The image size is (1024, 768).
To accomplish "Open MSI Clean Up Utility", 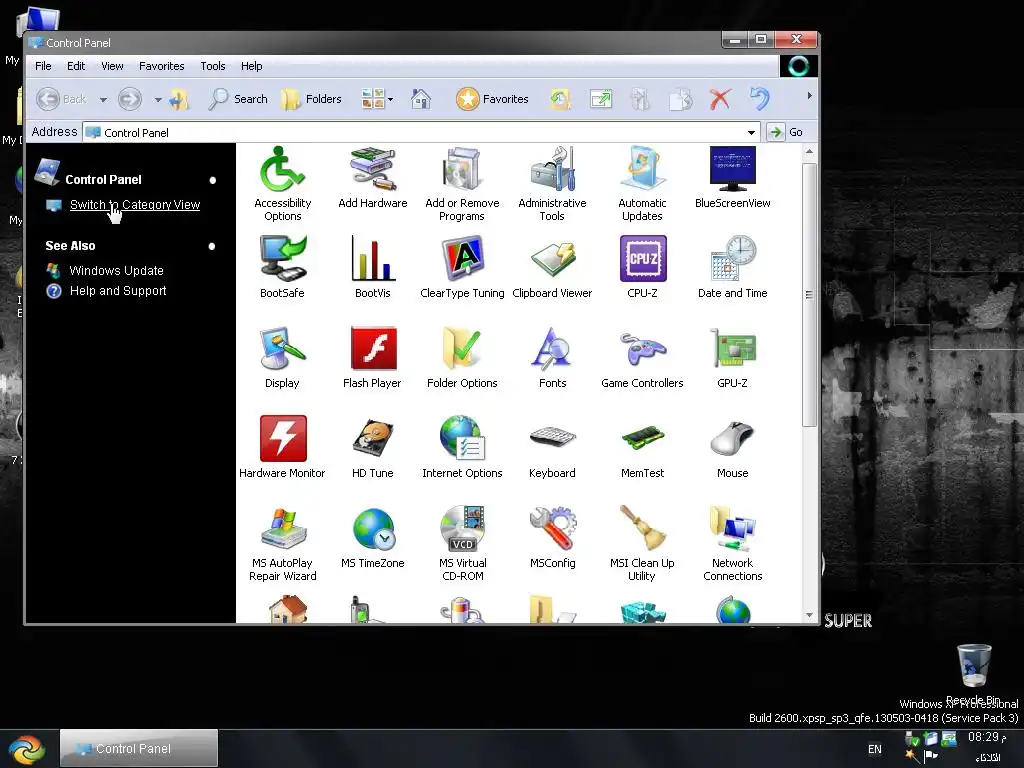I will pyautogui.click(x=642, y=543).
